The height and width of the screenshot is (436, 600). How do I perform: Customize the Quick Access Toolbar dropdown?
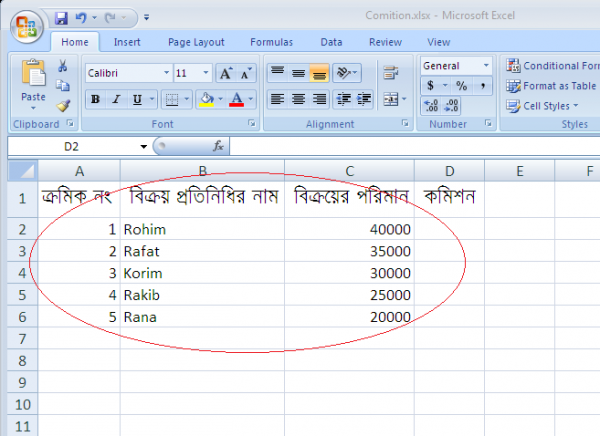click(x=147, y=18)
